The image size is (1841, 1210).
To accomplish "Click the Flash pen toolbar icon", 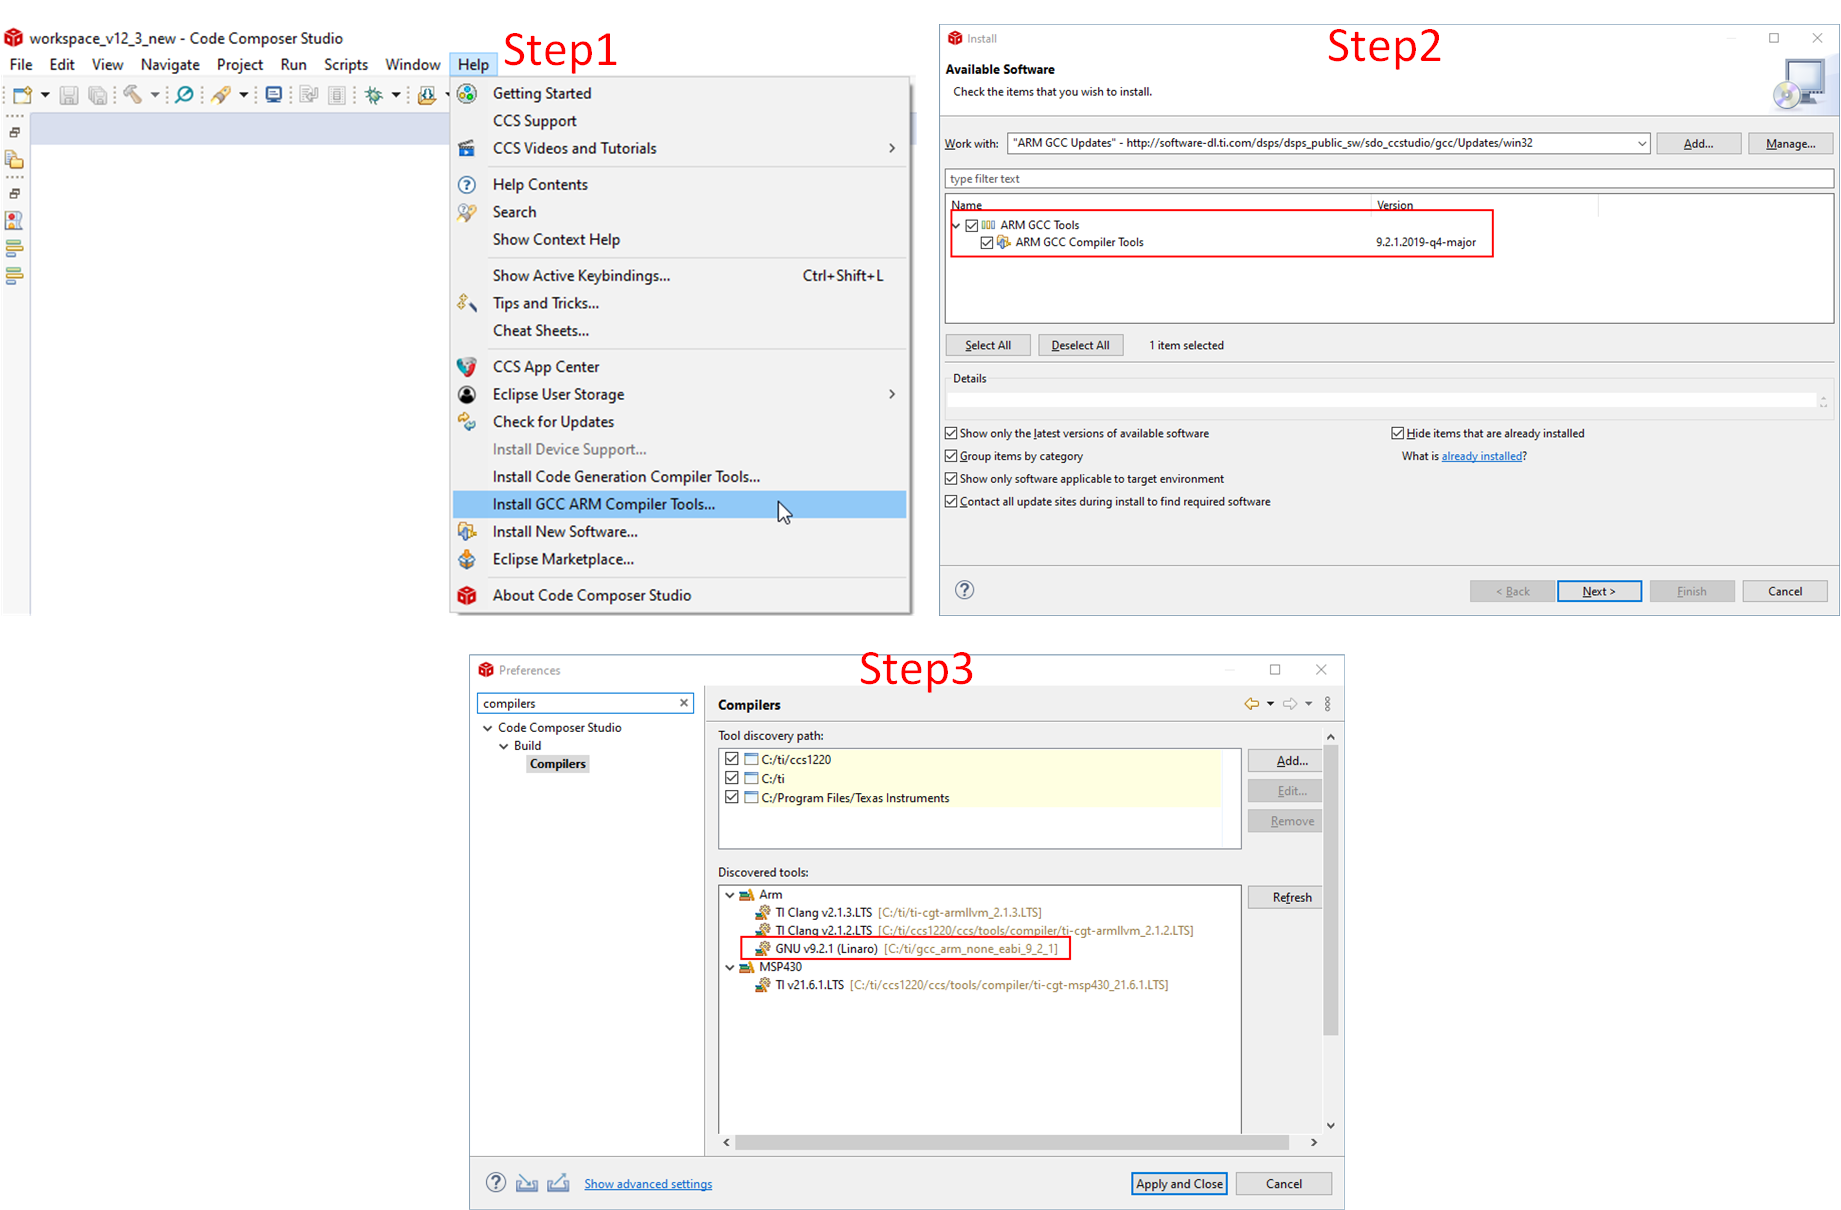I will (221, 95).
